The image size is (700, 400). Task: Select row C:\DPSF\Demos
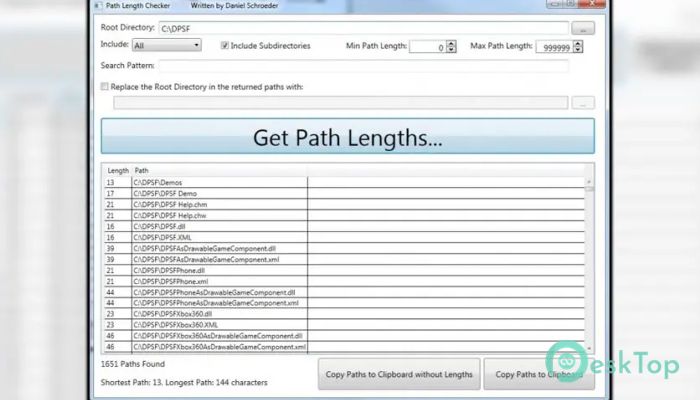(x=344, y=183)
